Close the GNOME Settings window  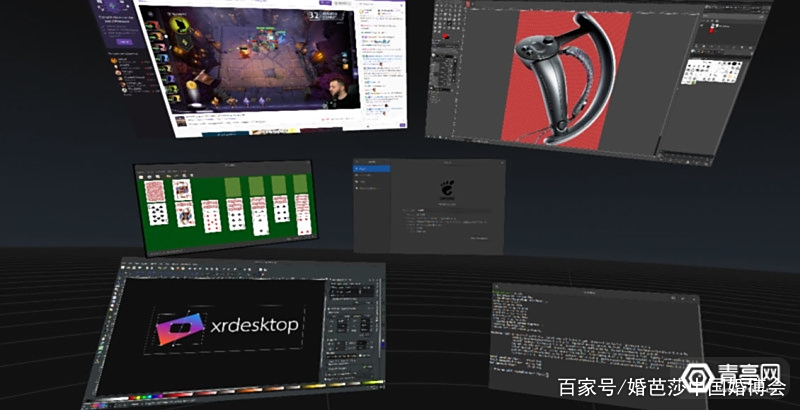click(x=502, y=163)
